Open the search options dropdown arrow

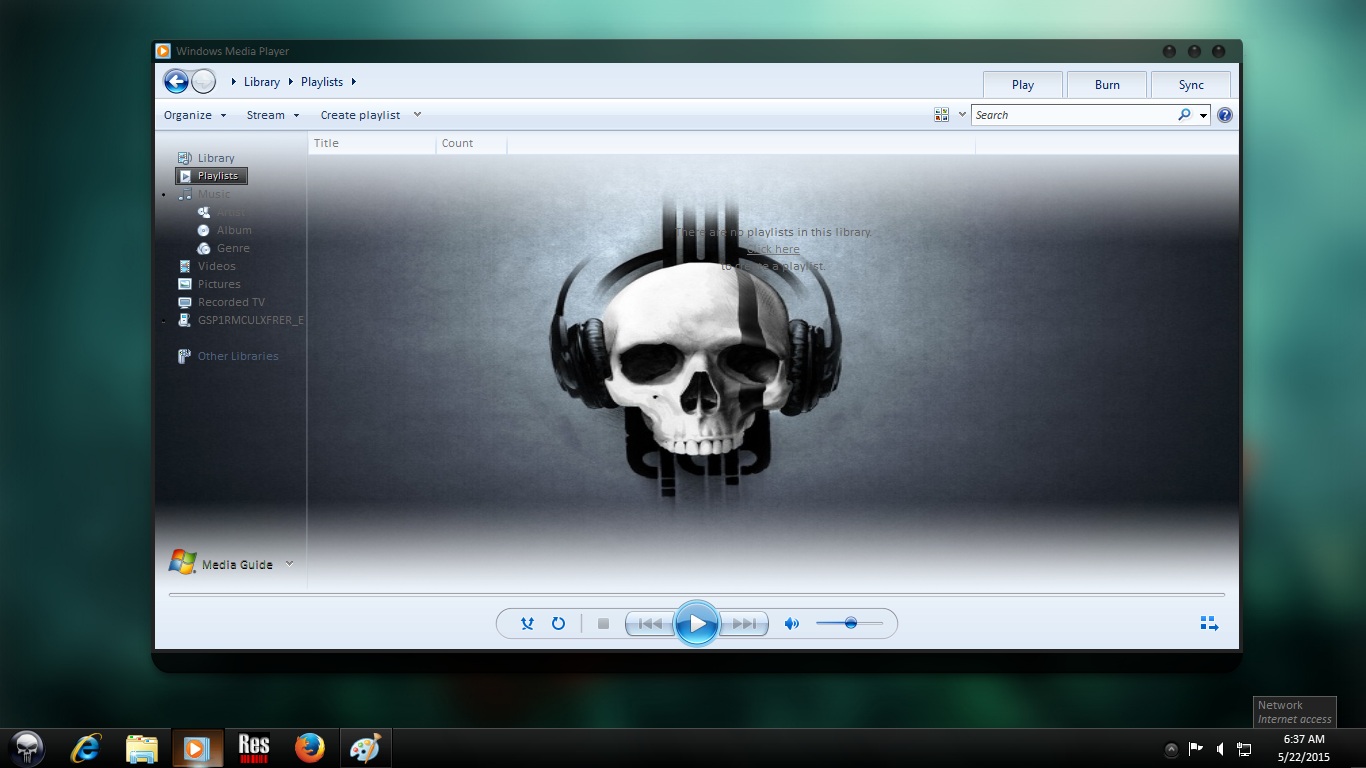tap(1203, 115)
